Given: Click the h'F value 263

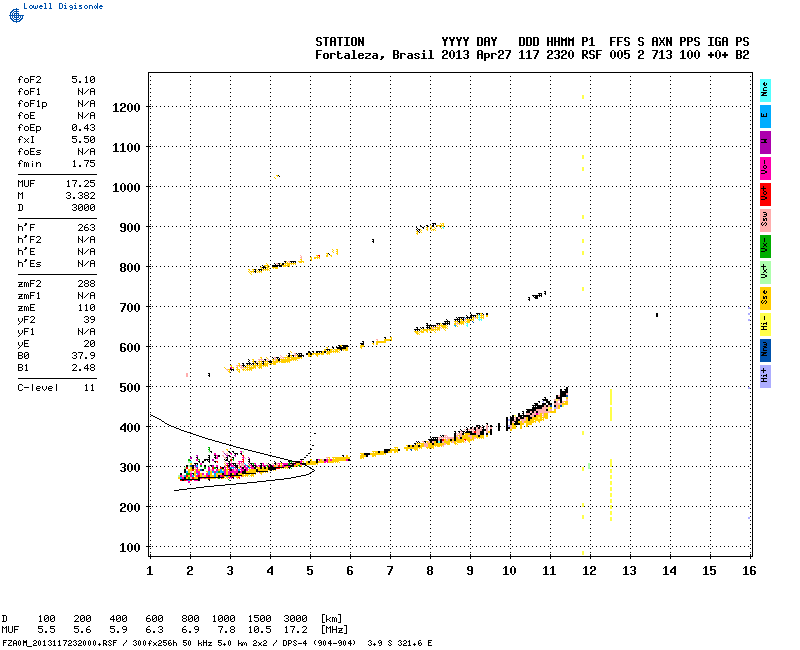Looking at the screenshot, I should pos(86,228).
